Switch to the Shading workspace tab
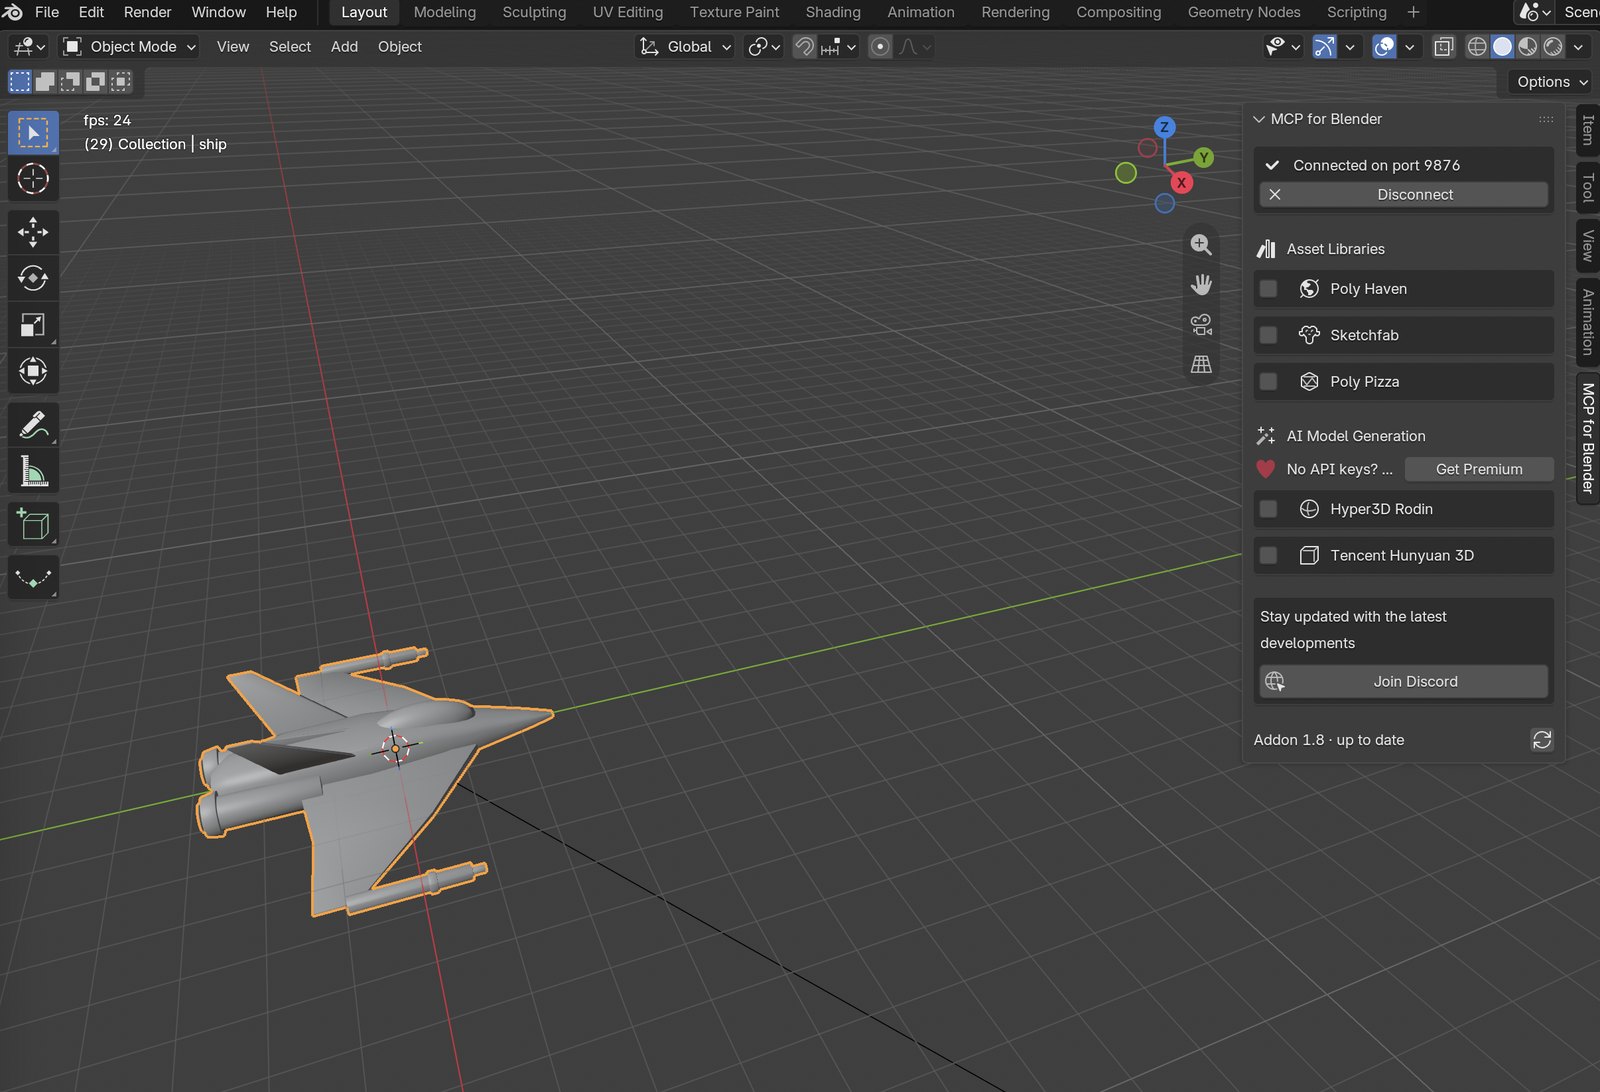The width and height of the screenshot is (1600, 1092). (x=833, y=12)
